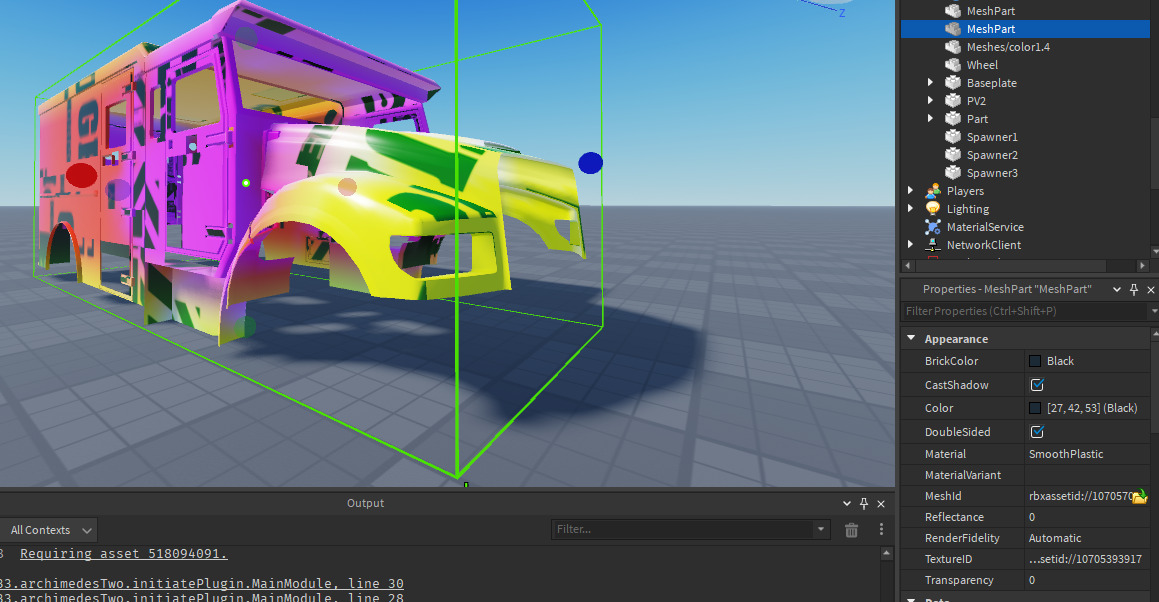This screenshot has width=1159, height=602.
Task: Open the Output filter dropdown arrow
Action: (x=820, y=530)
